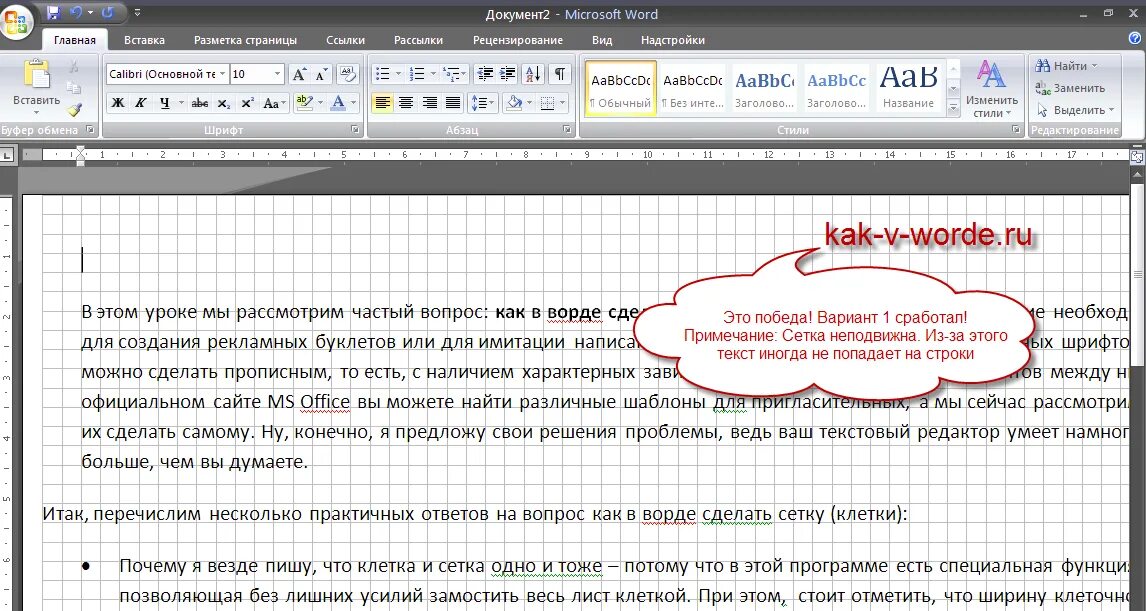Decrease font size with shrink font icon
1146x611 pixels.
click(x=322, y=74)
